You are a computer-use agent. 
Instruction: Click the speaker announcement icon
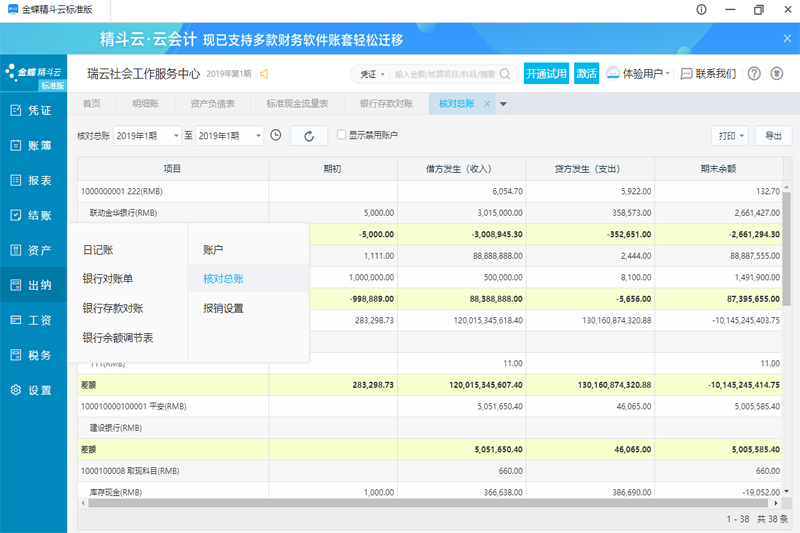point(264,74)
